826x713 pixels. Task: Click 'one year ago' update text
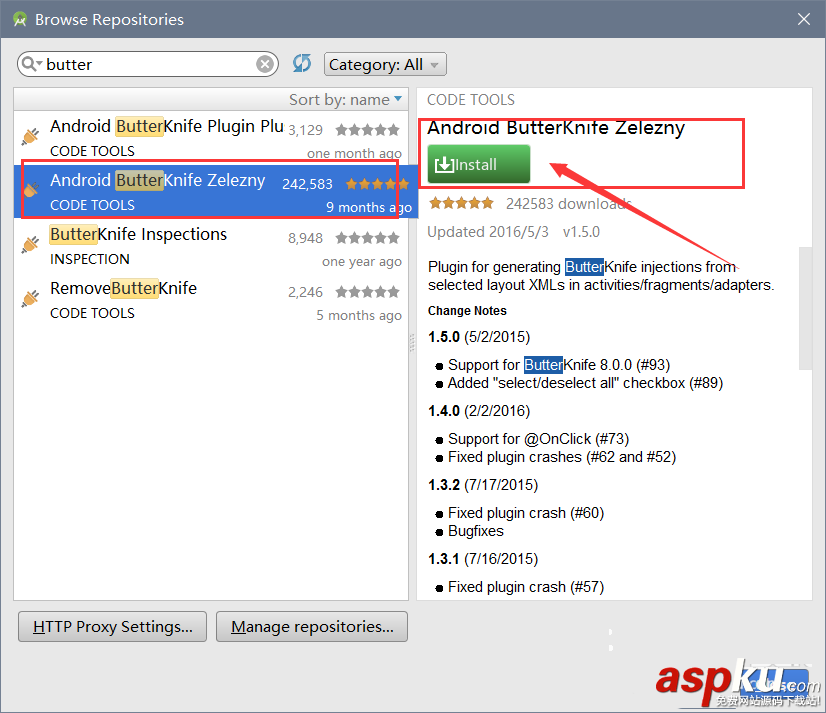point(362,262)
